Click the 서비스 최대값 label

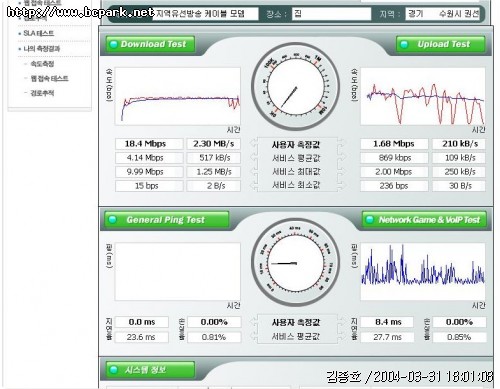(296, 172)
